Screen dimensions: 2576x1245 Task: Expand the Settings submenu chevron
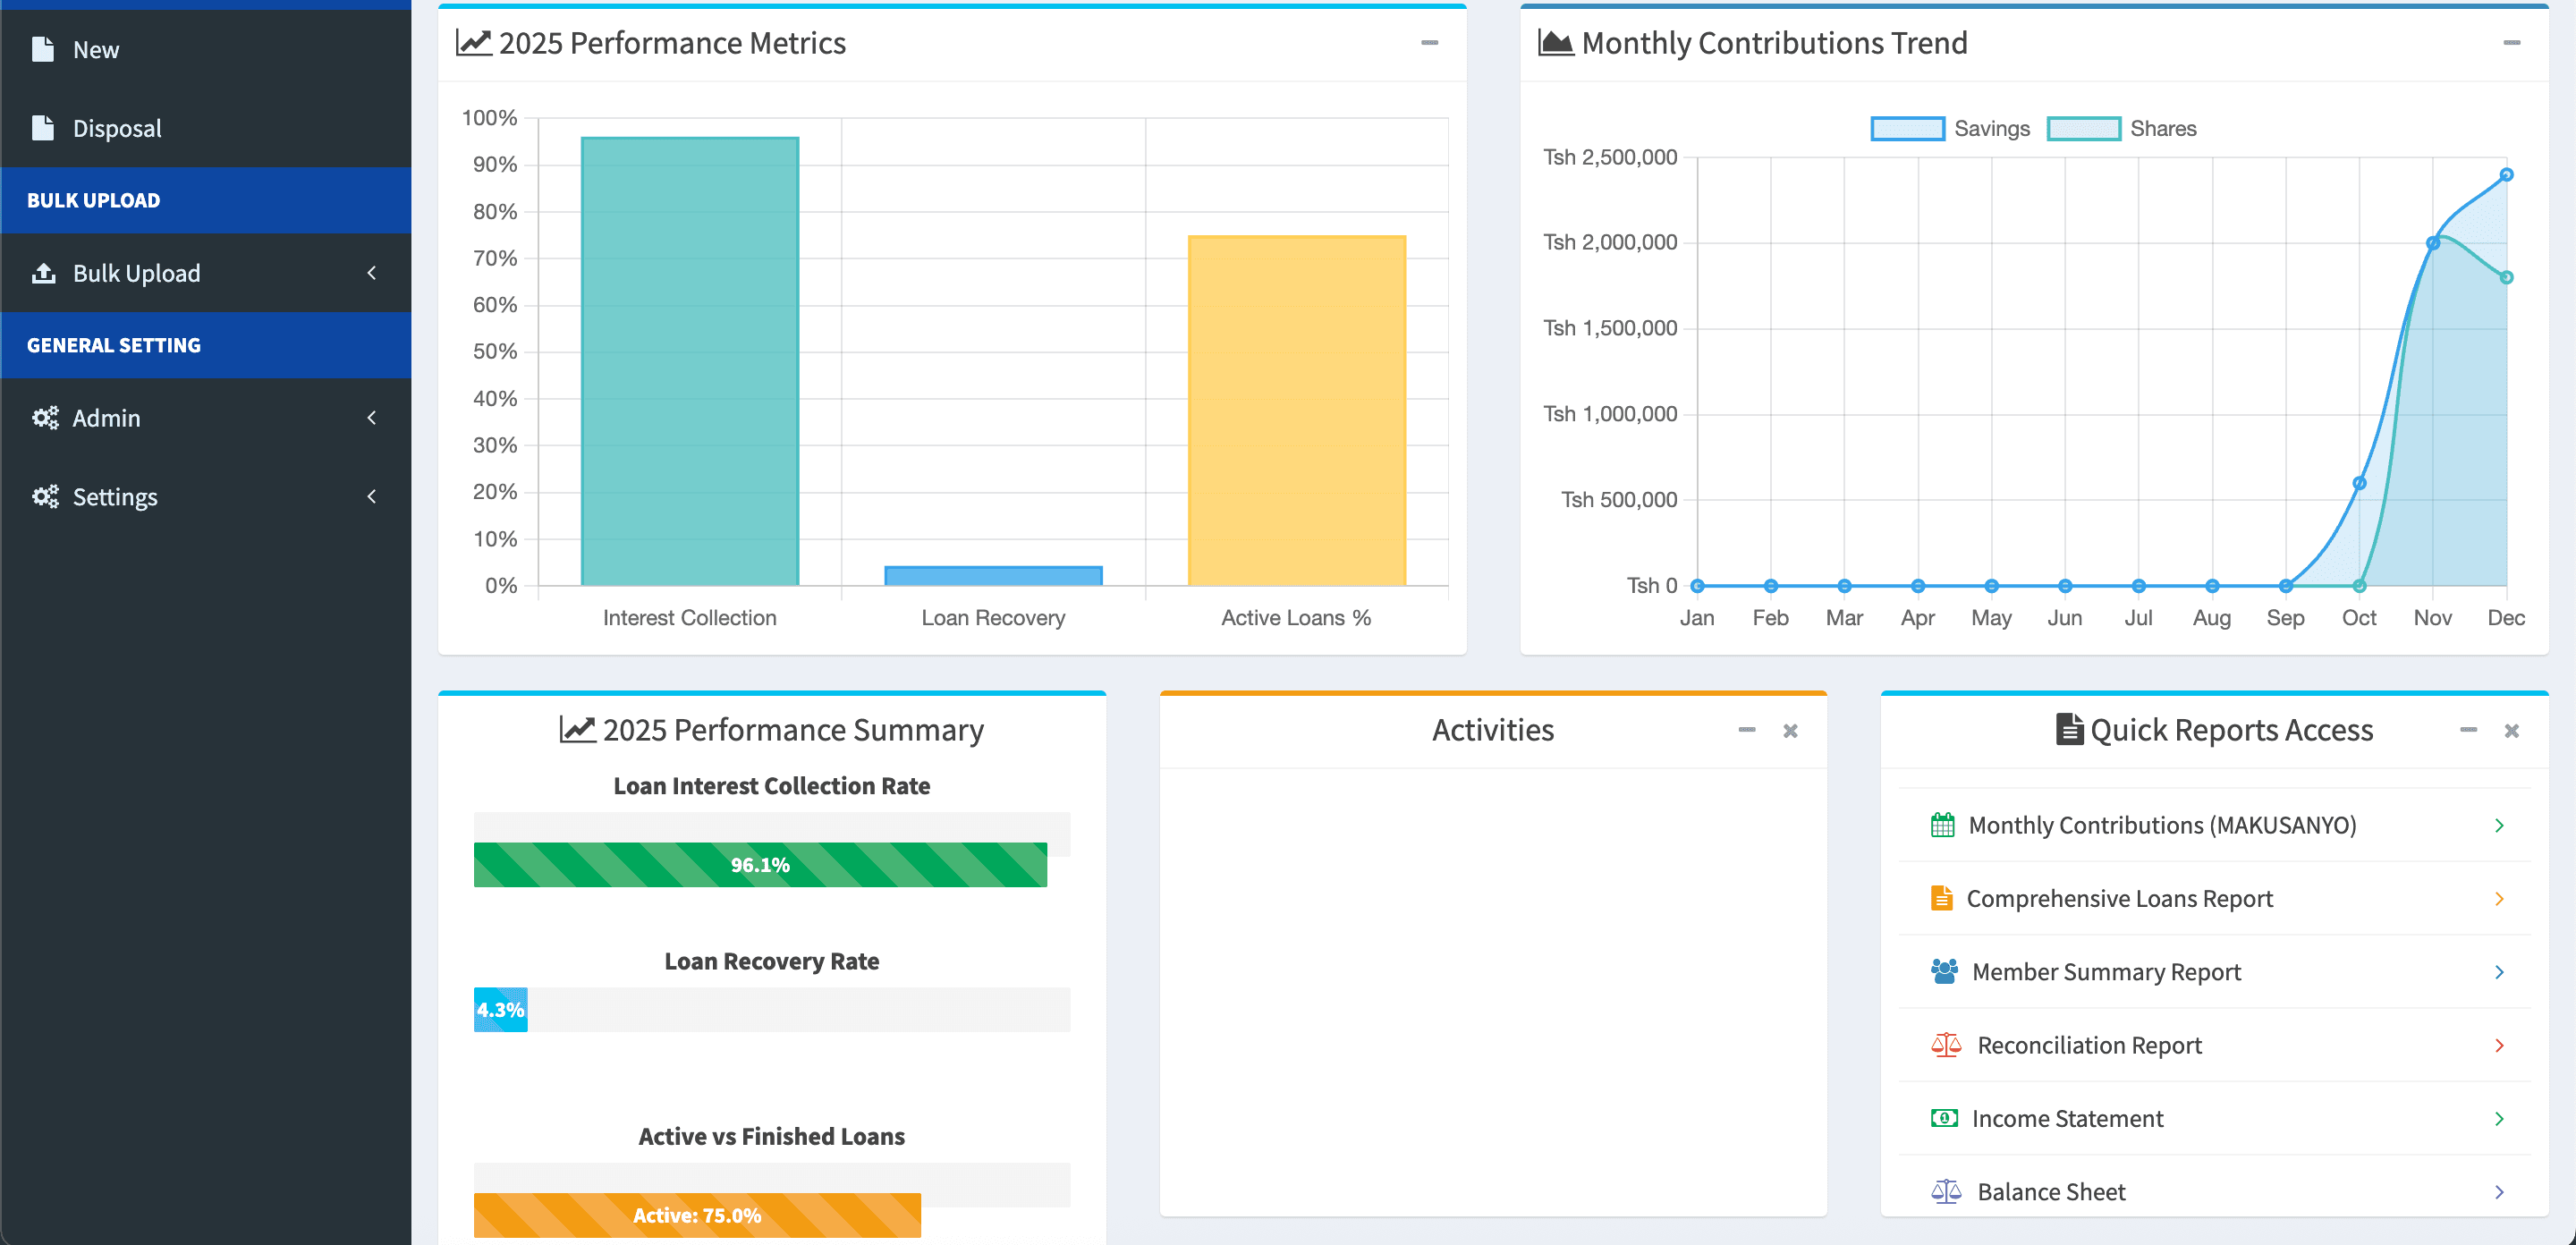(x=372, y=496)
